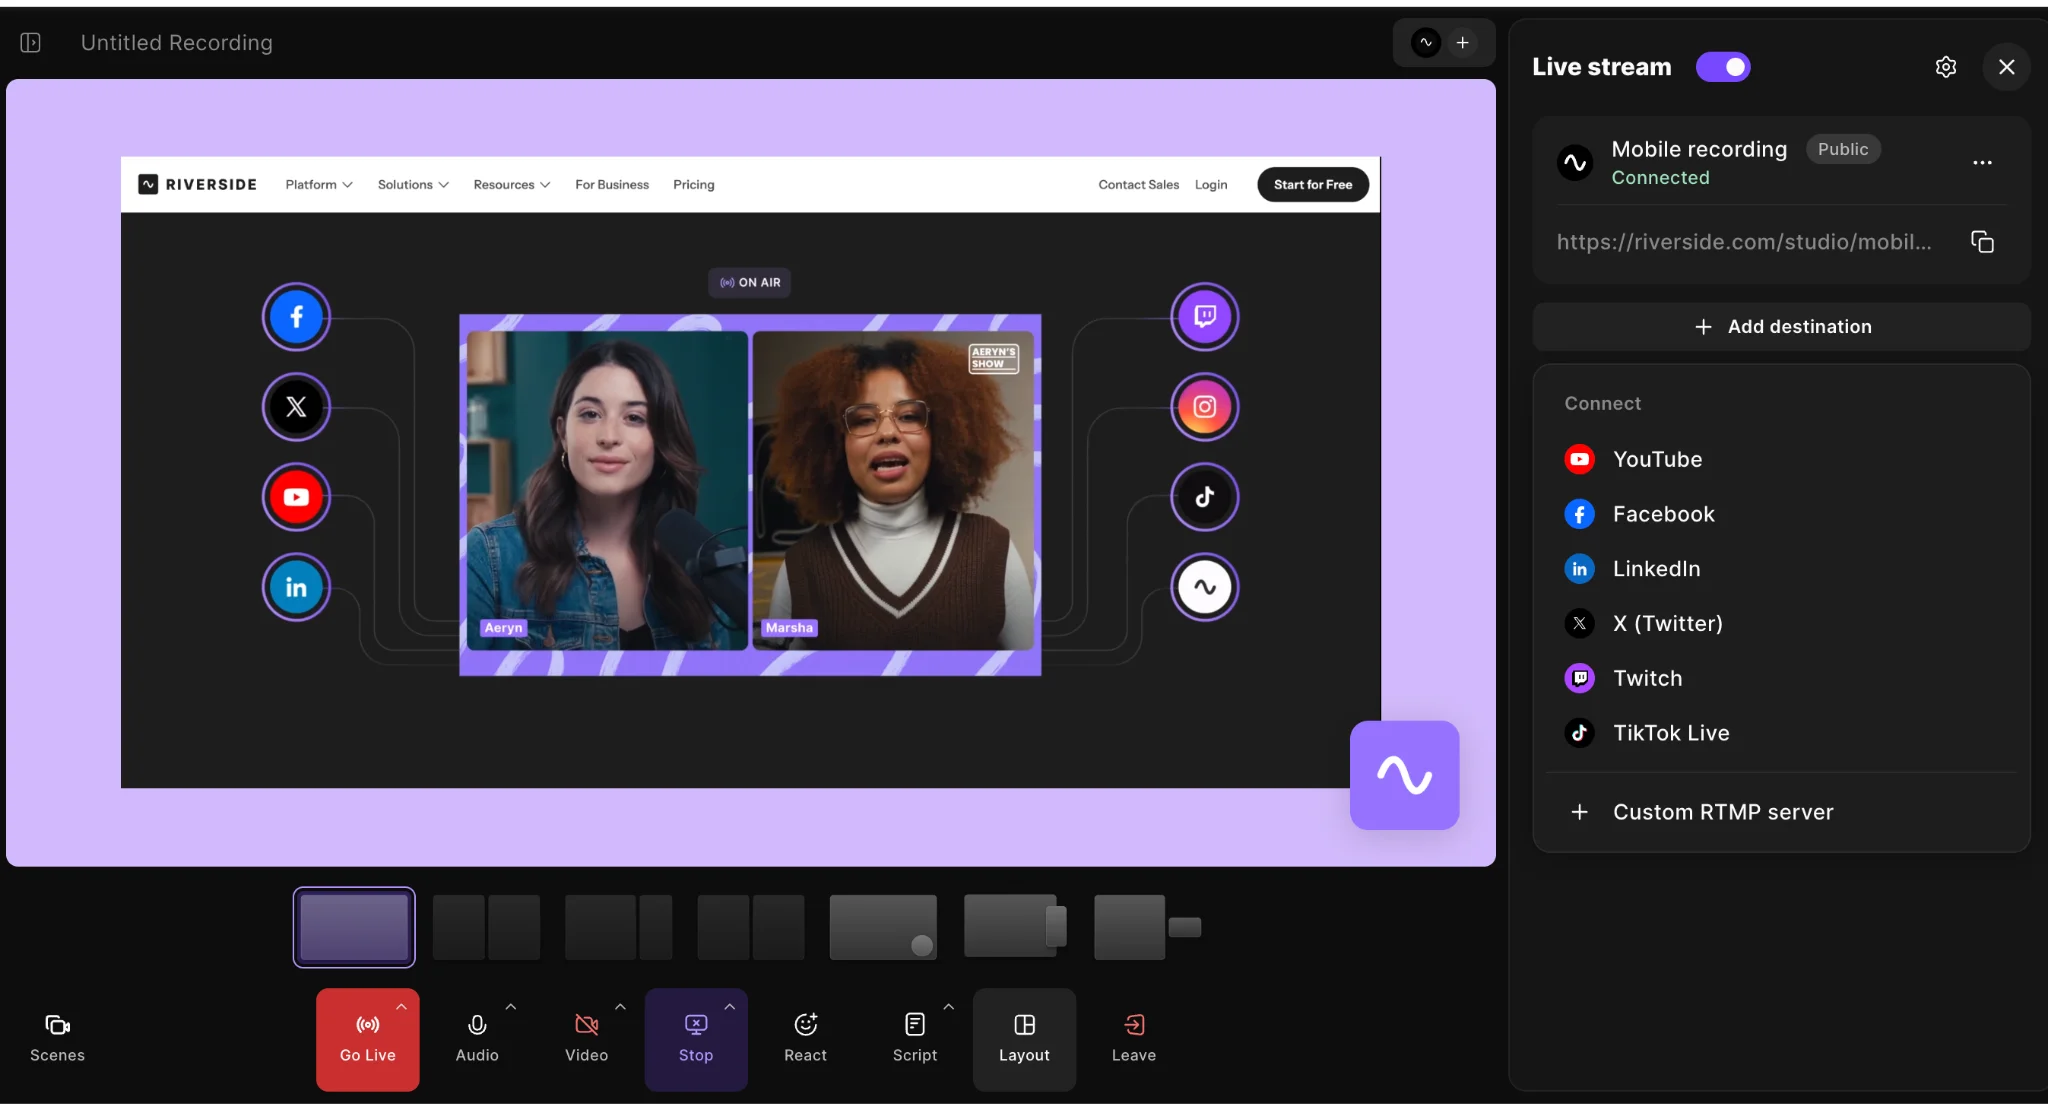The width and height of the screenshot is (2048, 1104).
Task: Expand the Script options caret
Action: tap(949, 1007)
